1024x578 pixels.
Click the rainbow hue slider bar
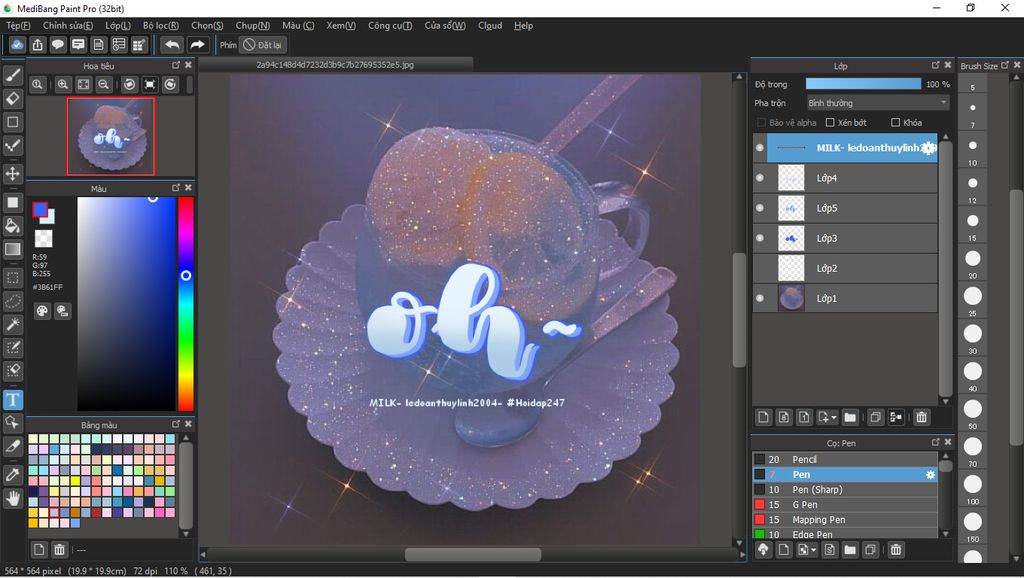[x=185, y=304]
